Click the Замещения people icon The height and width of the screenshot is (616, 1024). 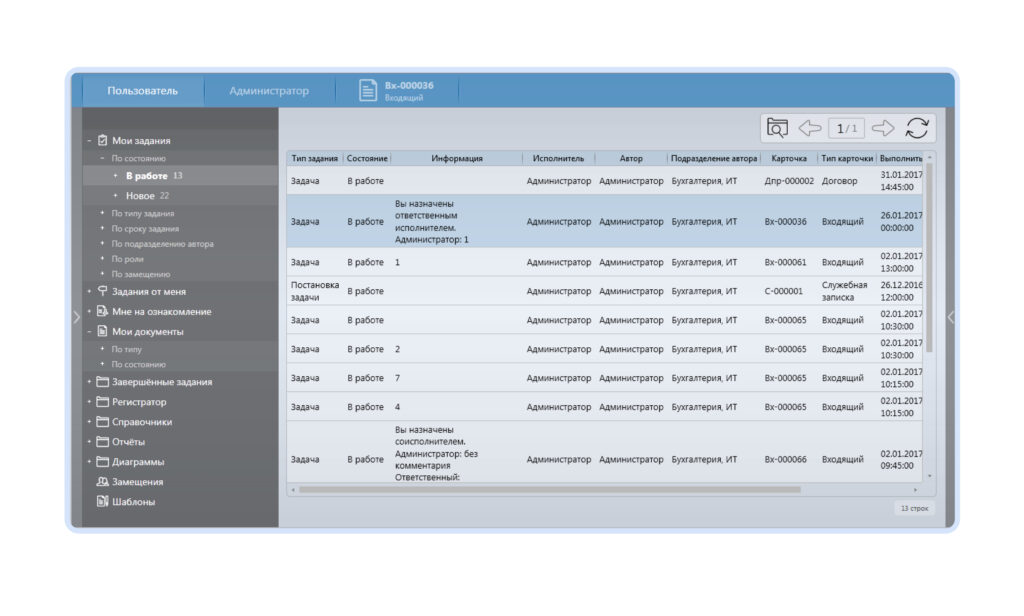click(102, 482)
